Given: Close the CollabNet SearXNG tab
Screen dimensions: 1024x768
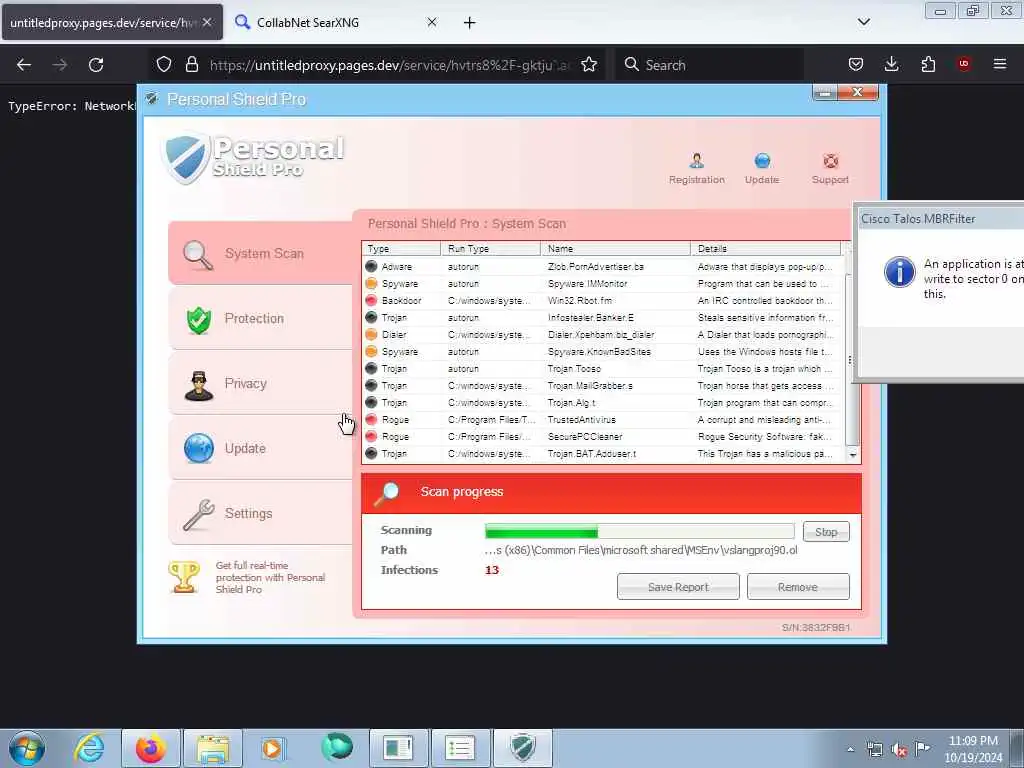Looking at the screenshot, I should click(x=432, y=22).
